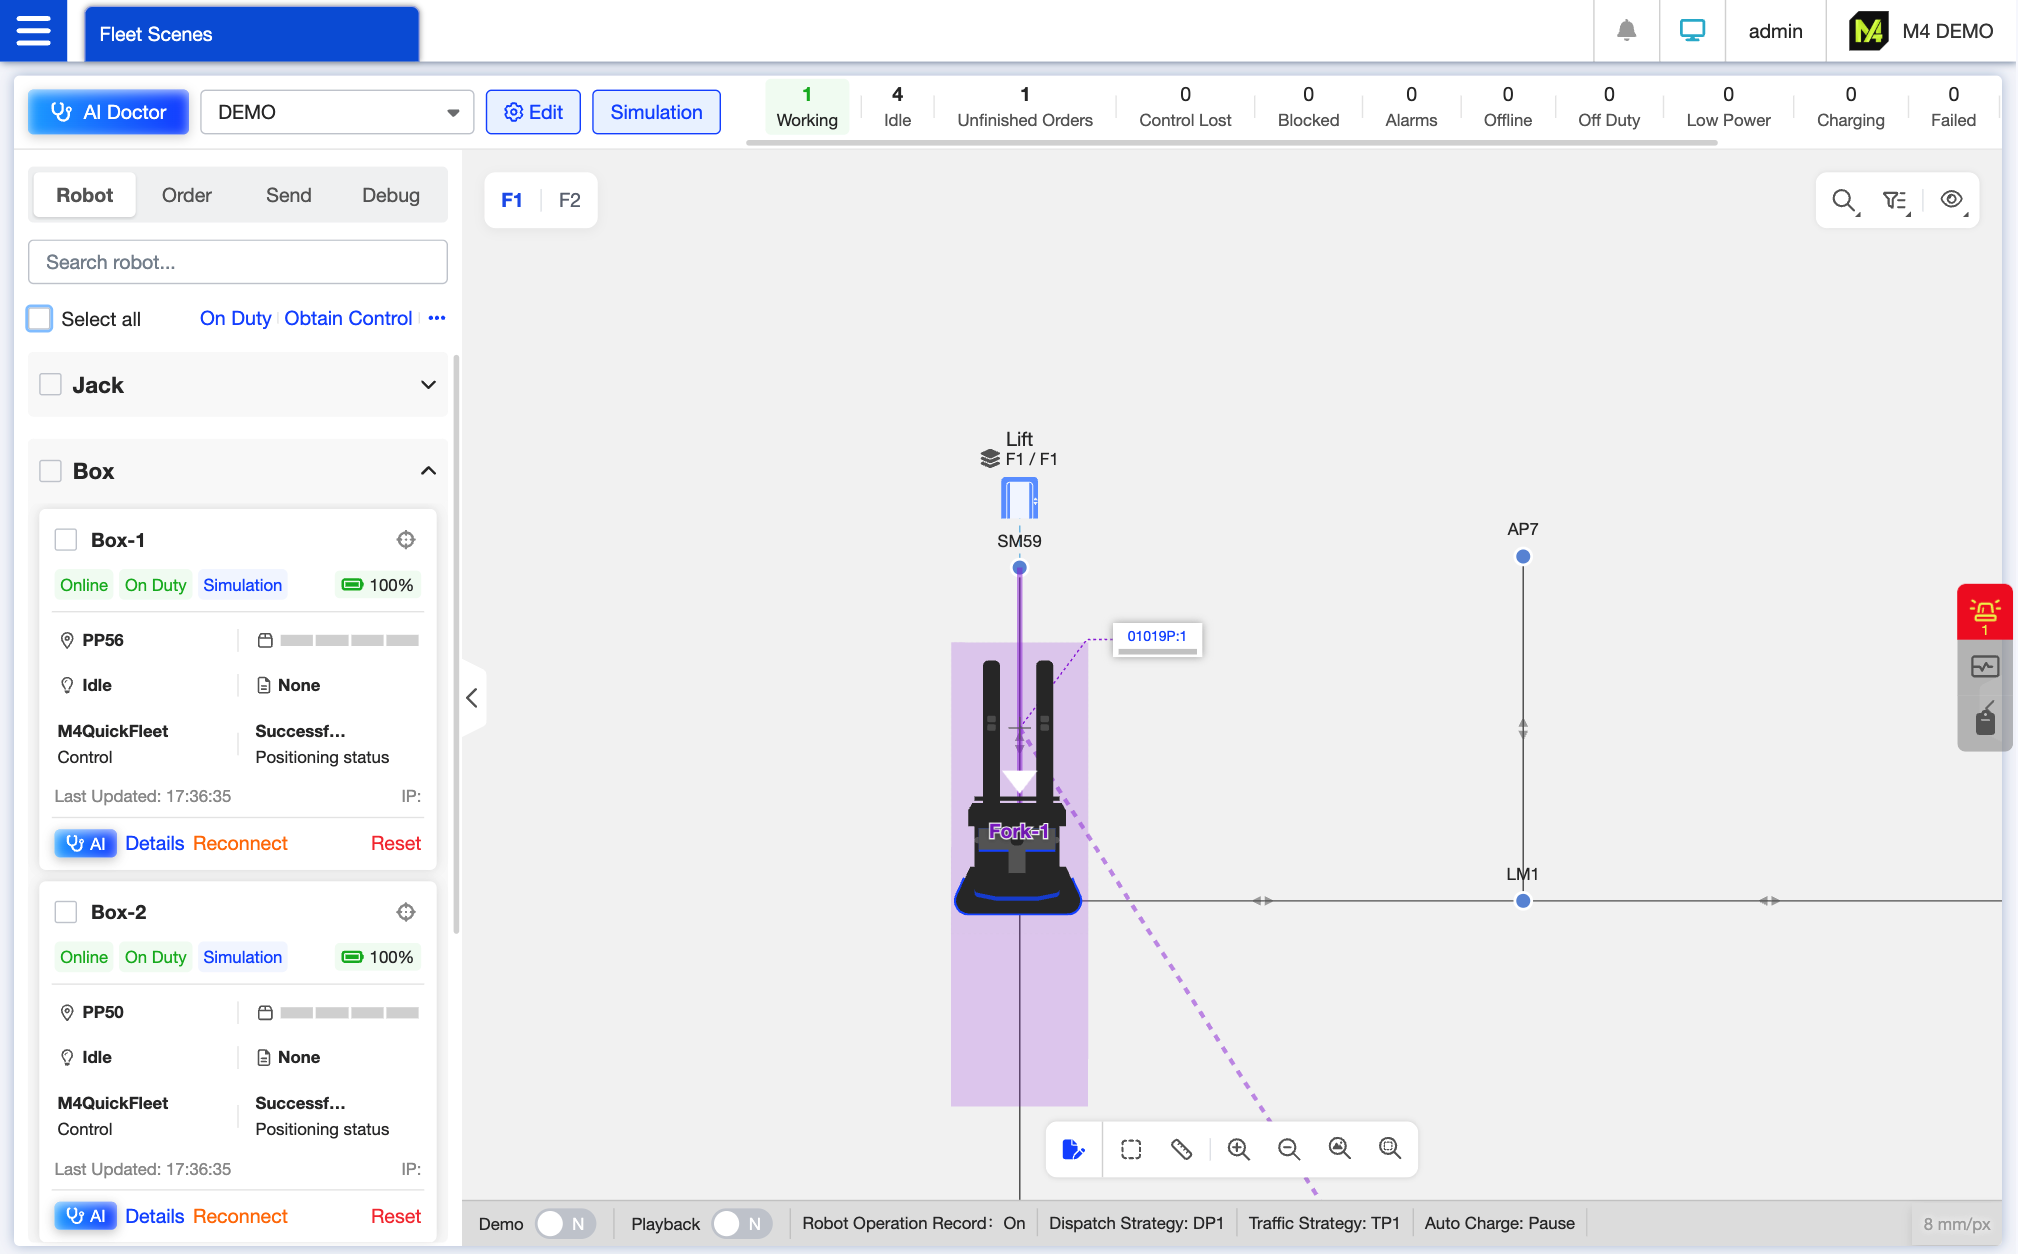
Task: Click the red alarm siren icon
Action: pyautogui.click(x=1984, y=611)
